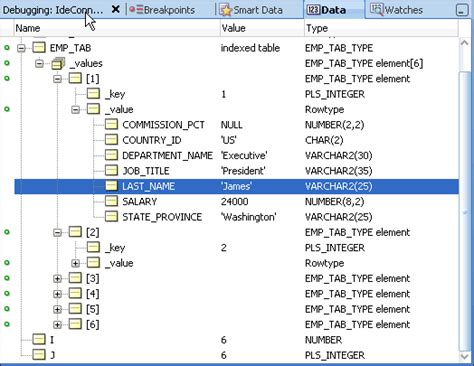Screen dimensions: 474x366
Task: Collapse element [1] node
Action: pos(57,79)
